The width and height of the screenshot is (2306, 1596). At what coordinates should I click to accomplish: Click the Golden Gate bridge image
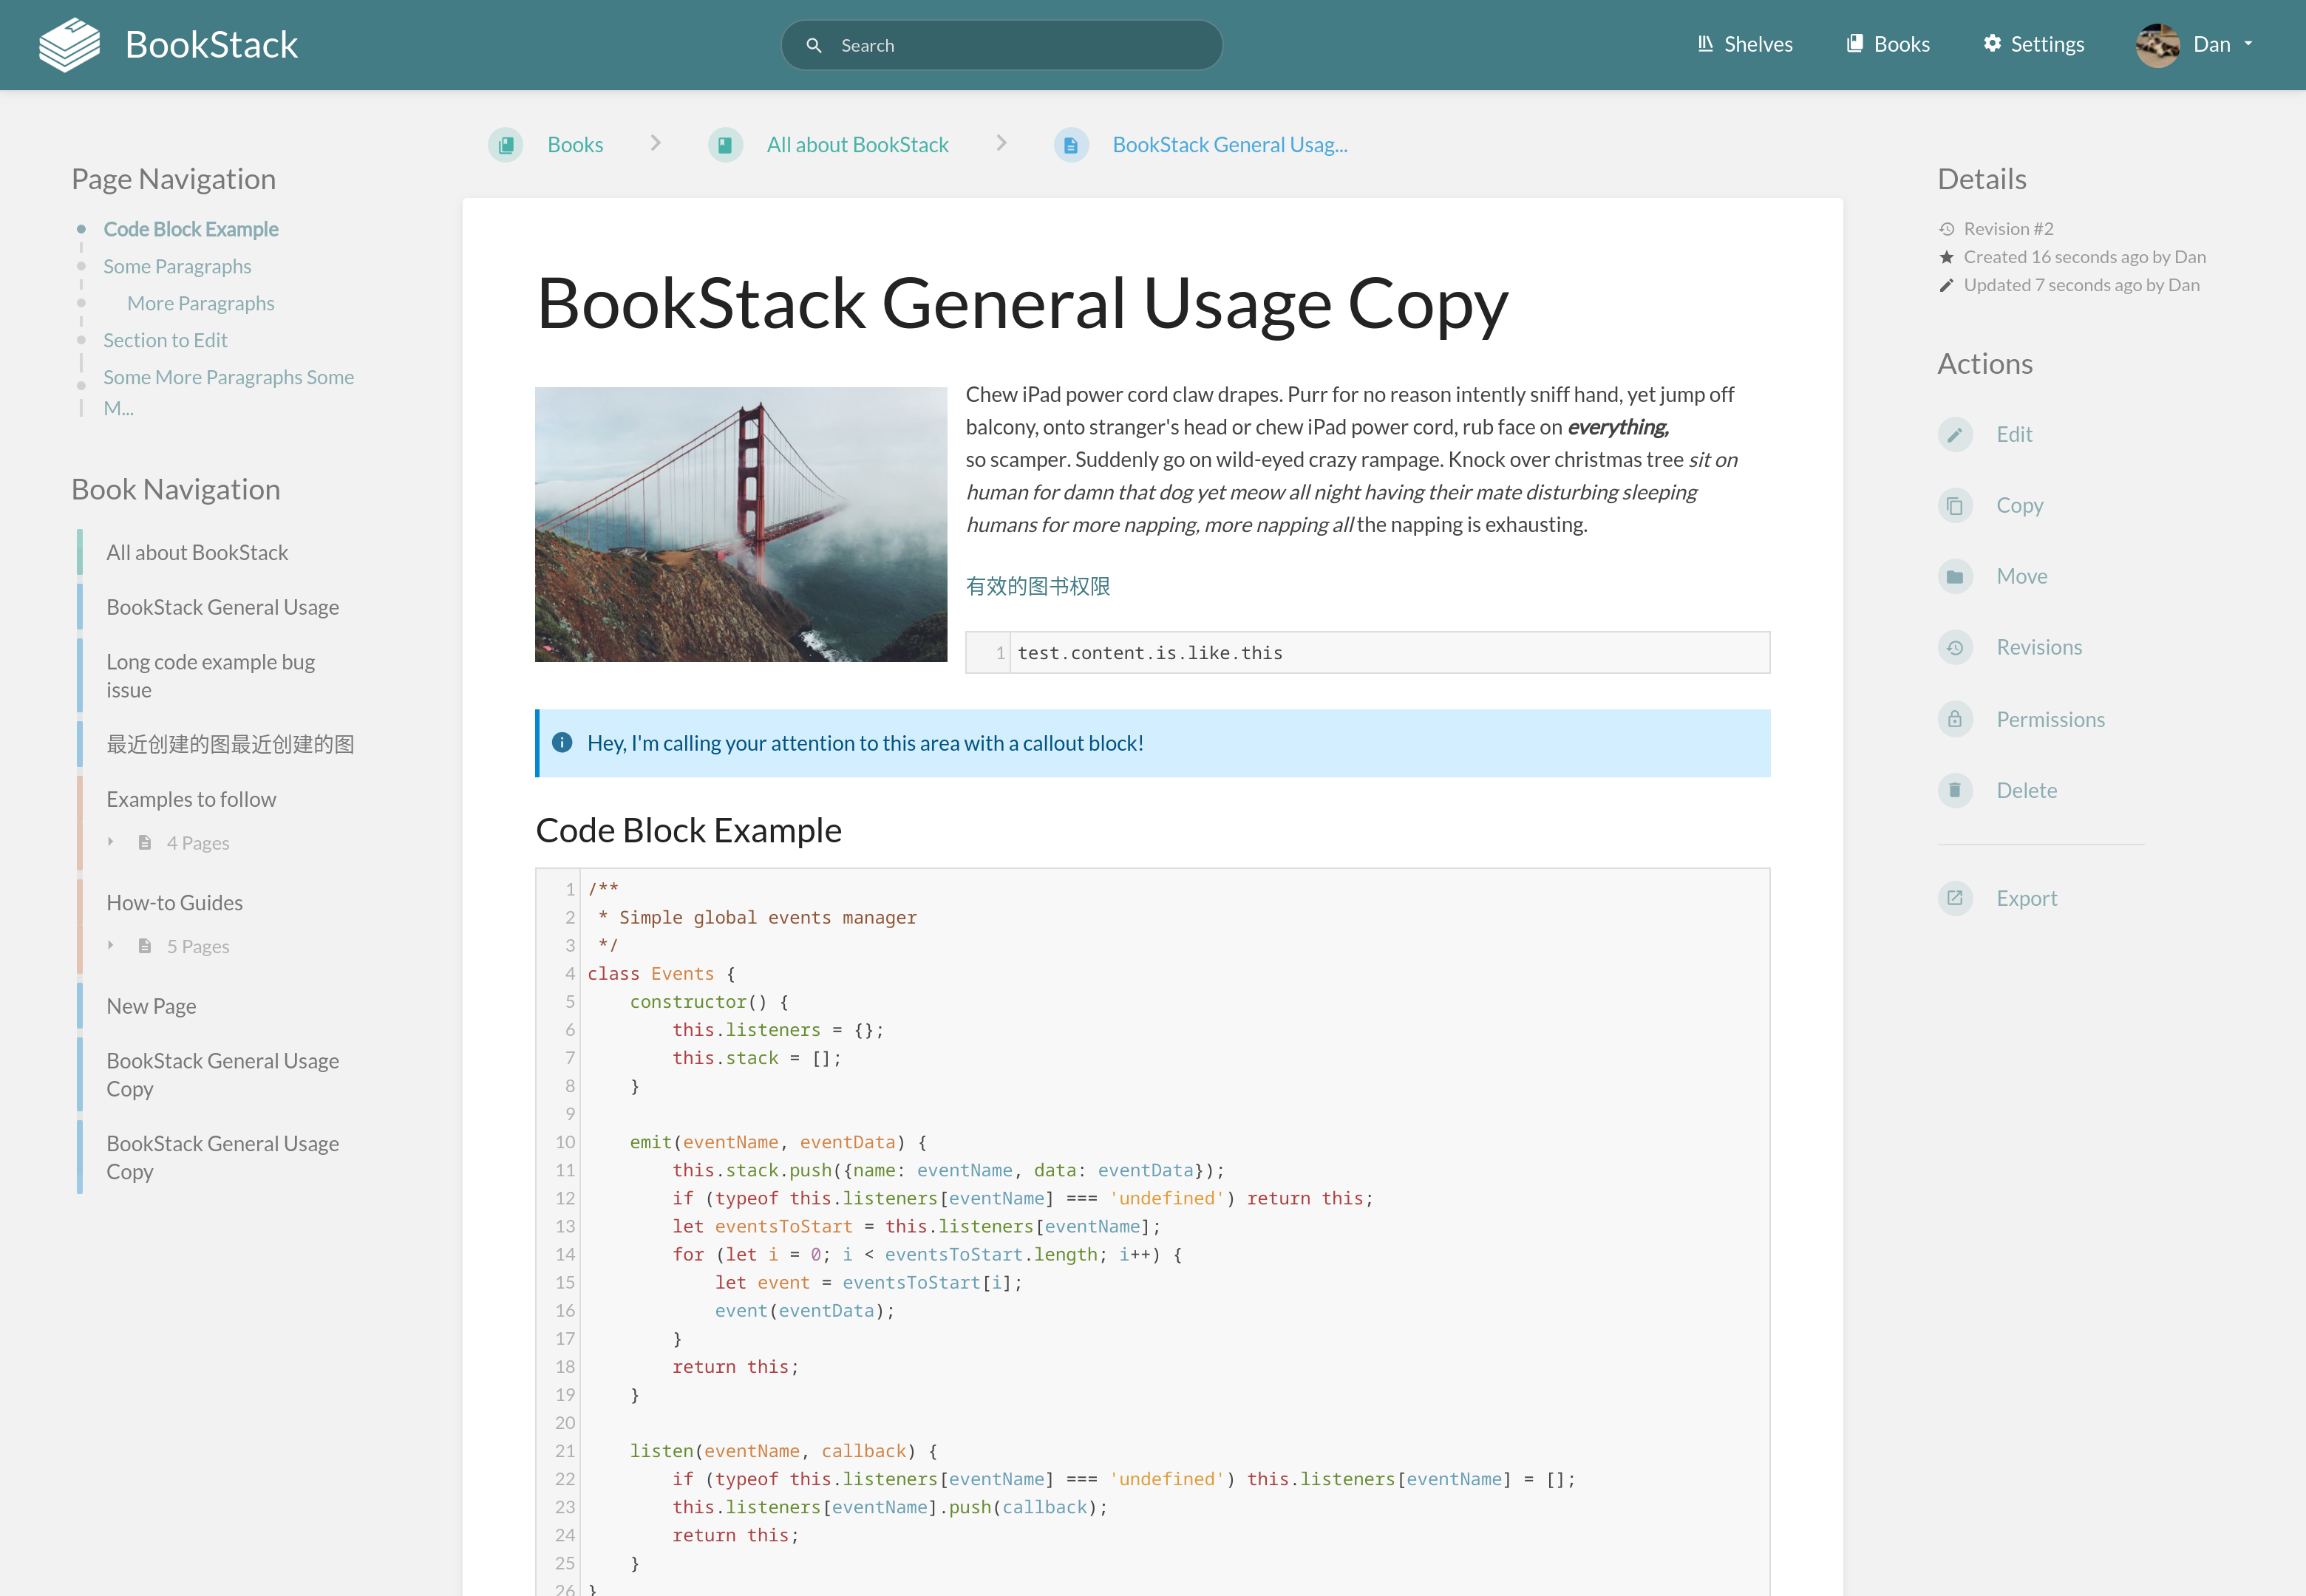(x=740, y=524)
